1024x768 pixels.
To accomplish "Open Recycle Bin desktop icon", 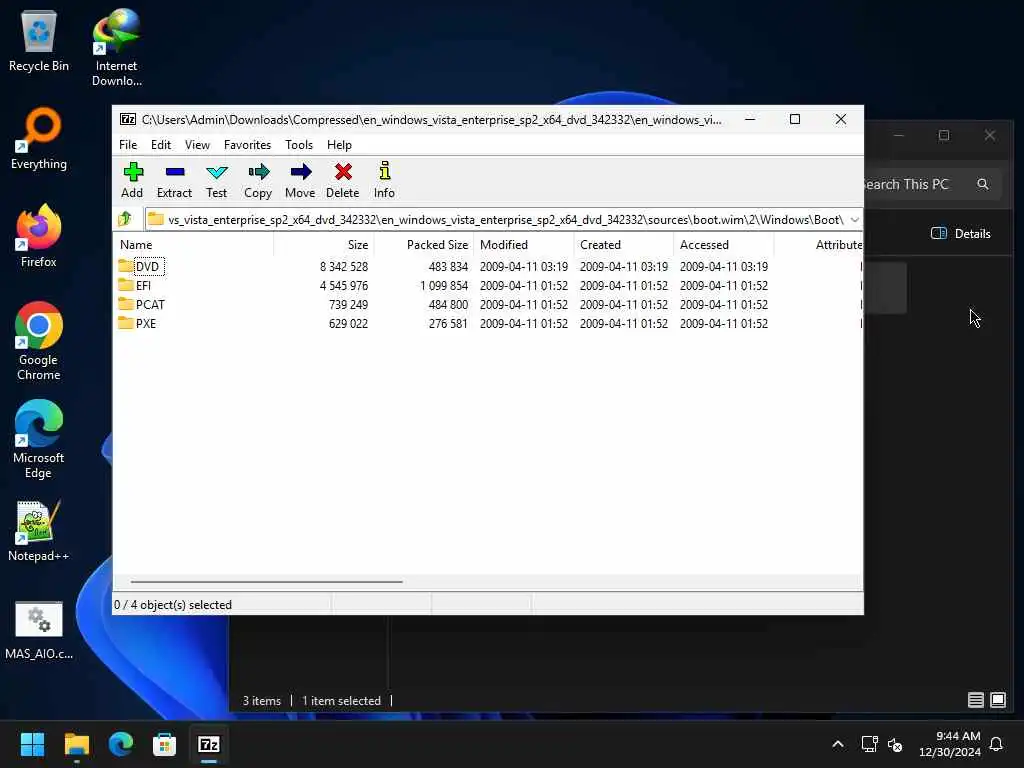I will coord(39,42).
